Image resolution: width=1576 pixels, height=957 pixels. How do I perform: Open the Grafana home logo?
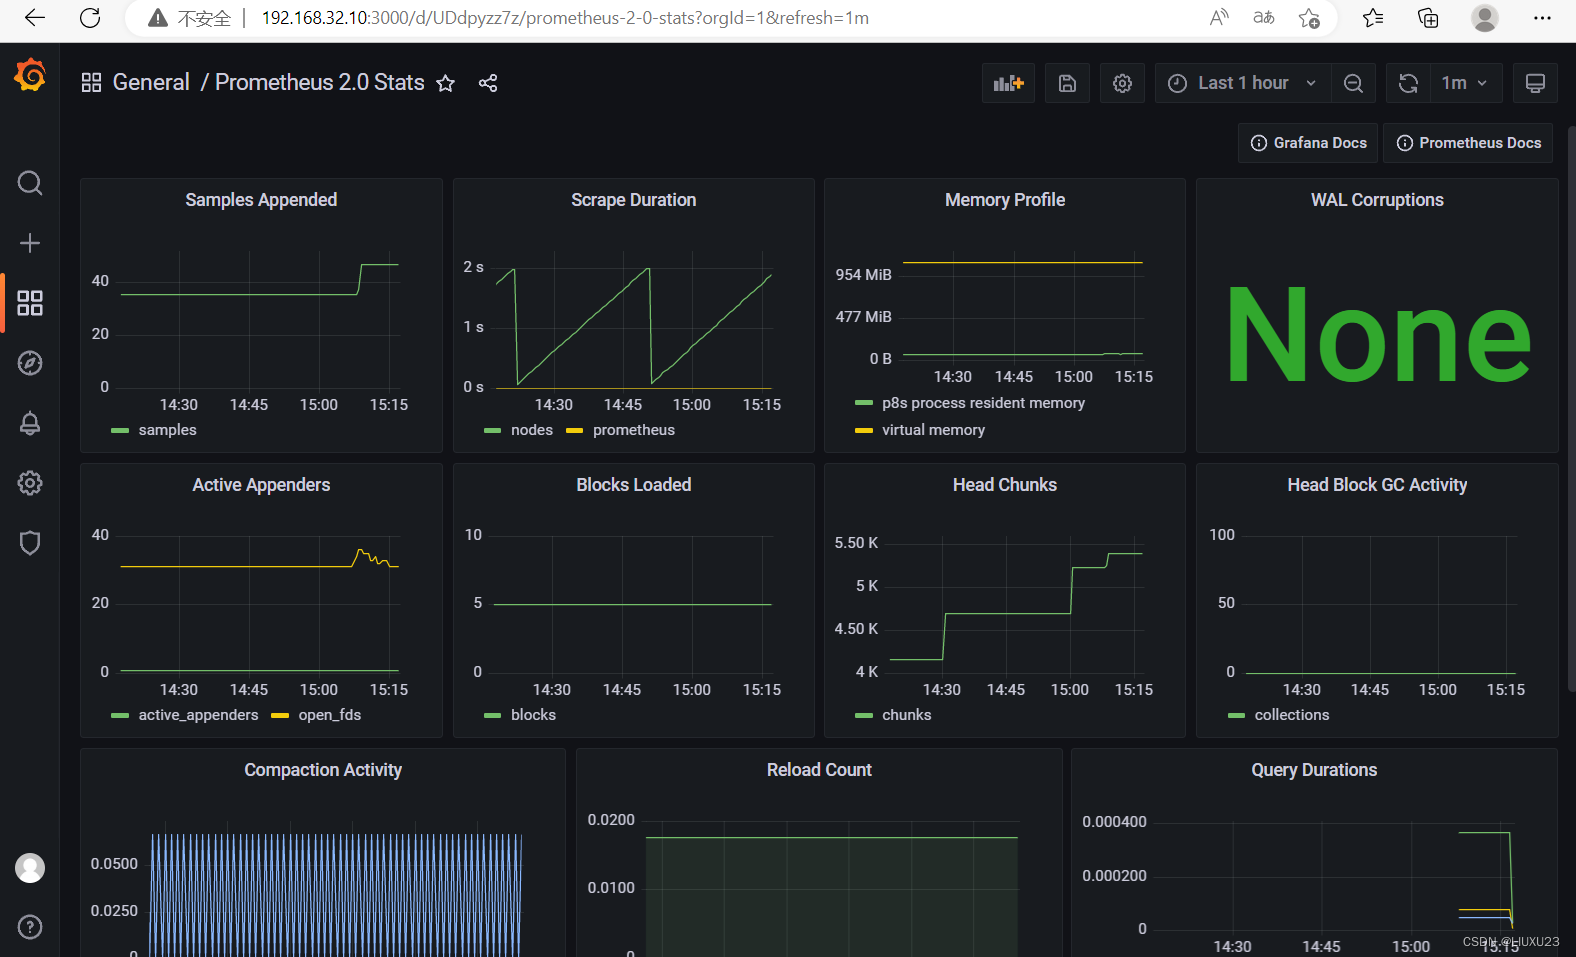30,75
